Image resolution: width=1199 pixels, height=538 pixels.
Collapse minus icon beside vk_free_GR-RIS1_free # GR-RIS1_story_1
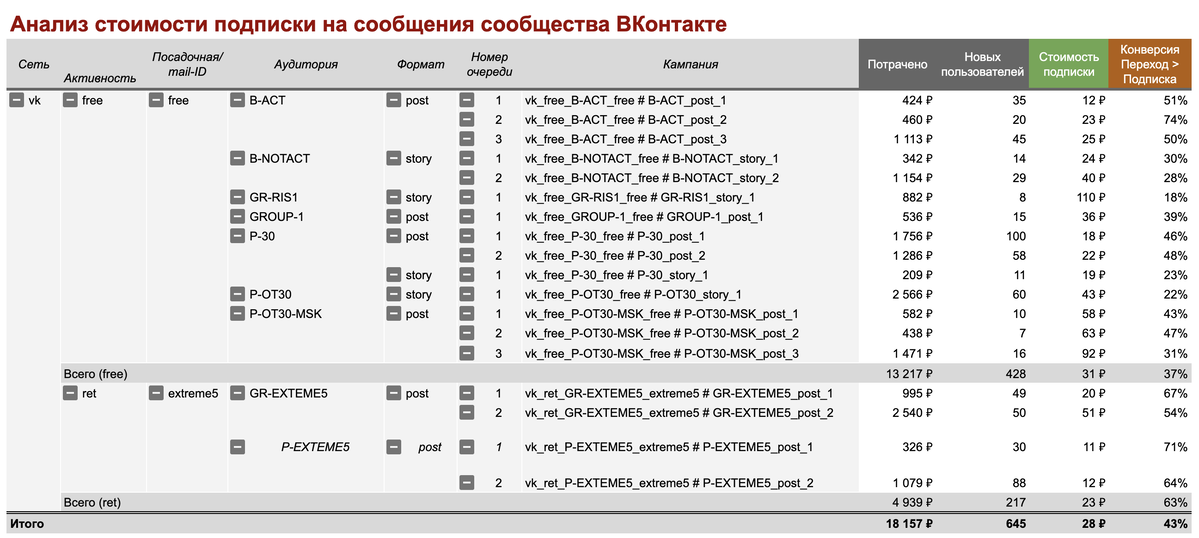tap(466, 197)
